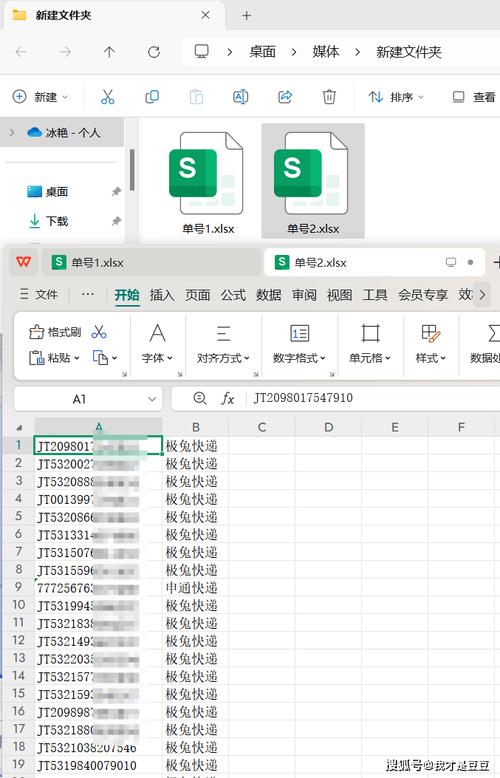The image size is (500, 778).
Task: Click the three-dot more button beside 文件
Action: click(x=88, y=294)
